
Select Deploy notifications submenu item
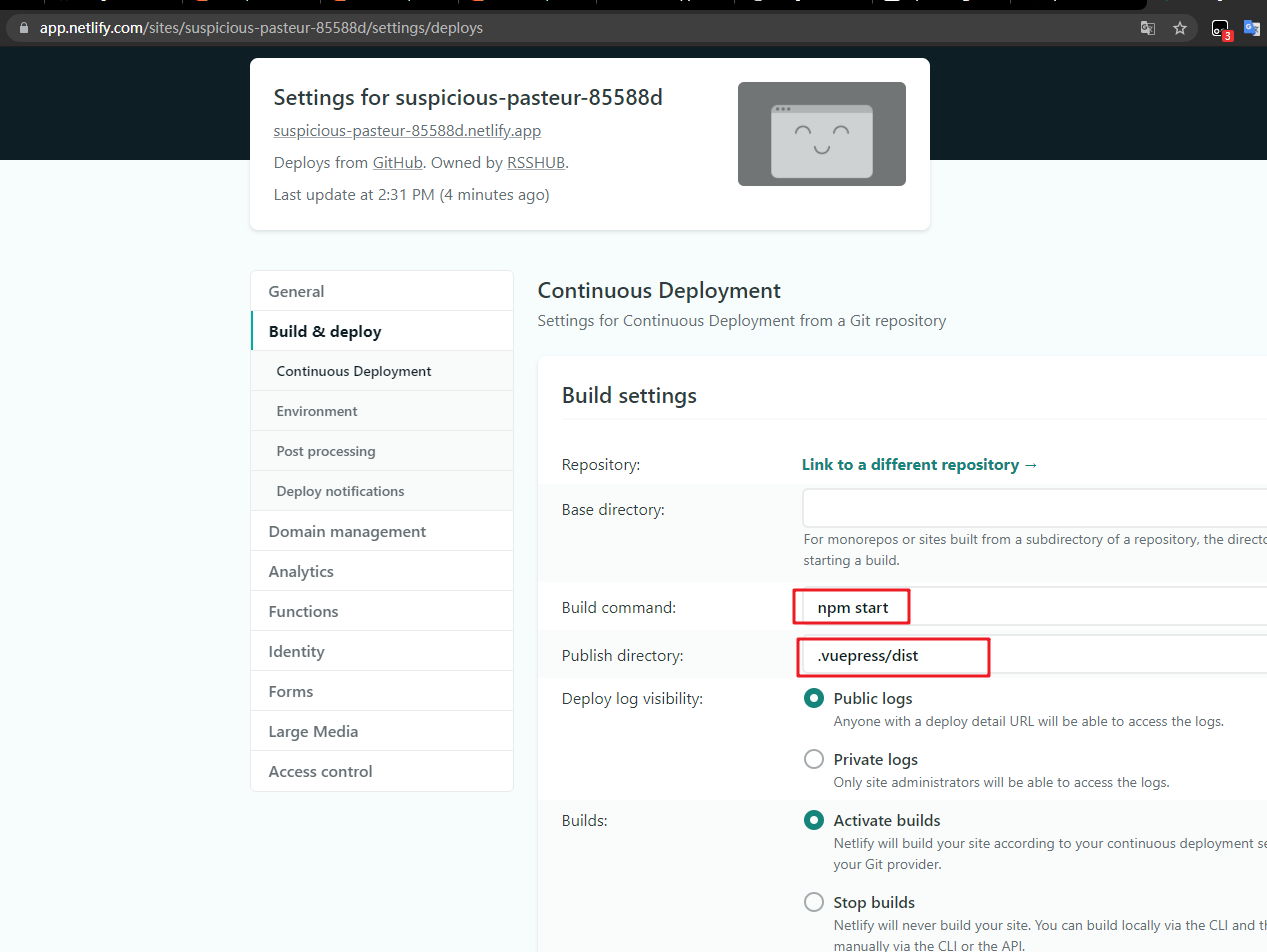(382, 491)
